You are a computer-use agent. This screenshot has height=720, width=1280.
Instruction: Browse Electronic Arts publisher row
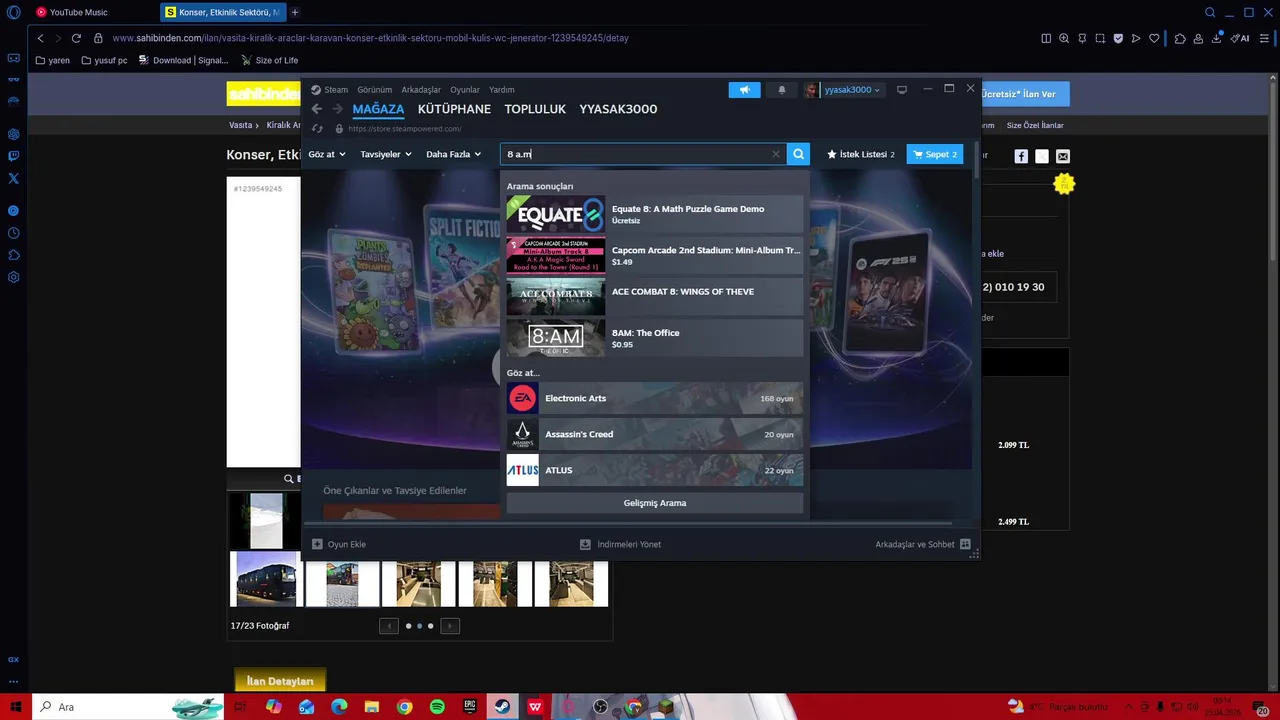click(x=655, y=398)
